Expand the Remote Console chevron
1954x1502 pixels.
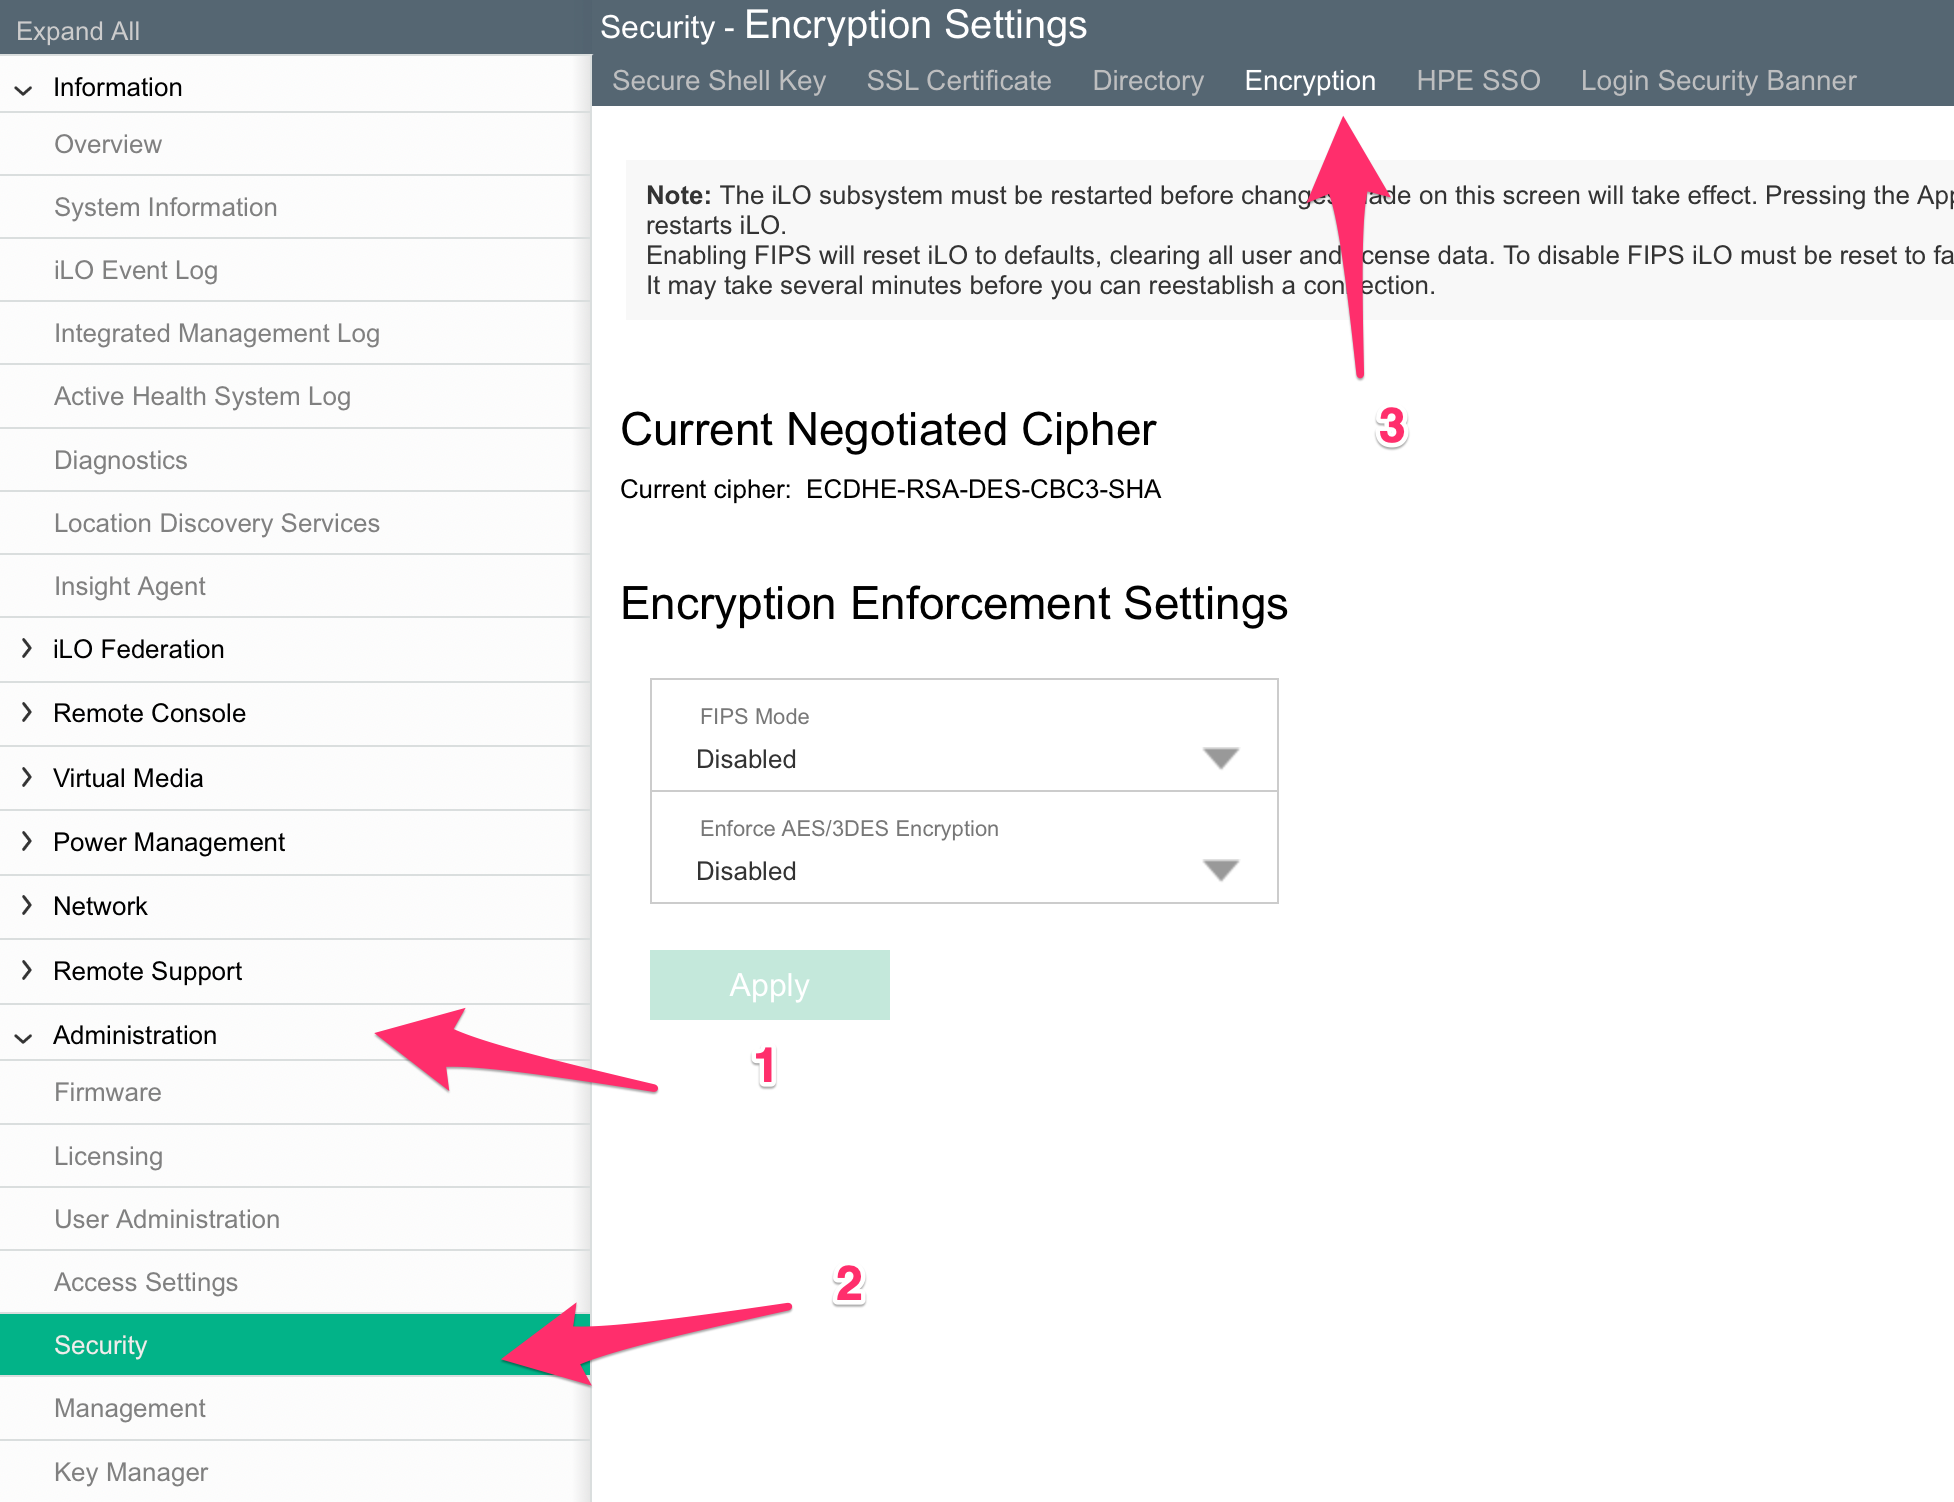[x=27, y=712]
